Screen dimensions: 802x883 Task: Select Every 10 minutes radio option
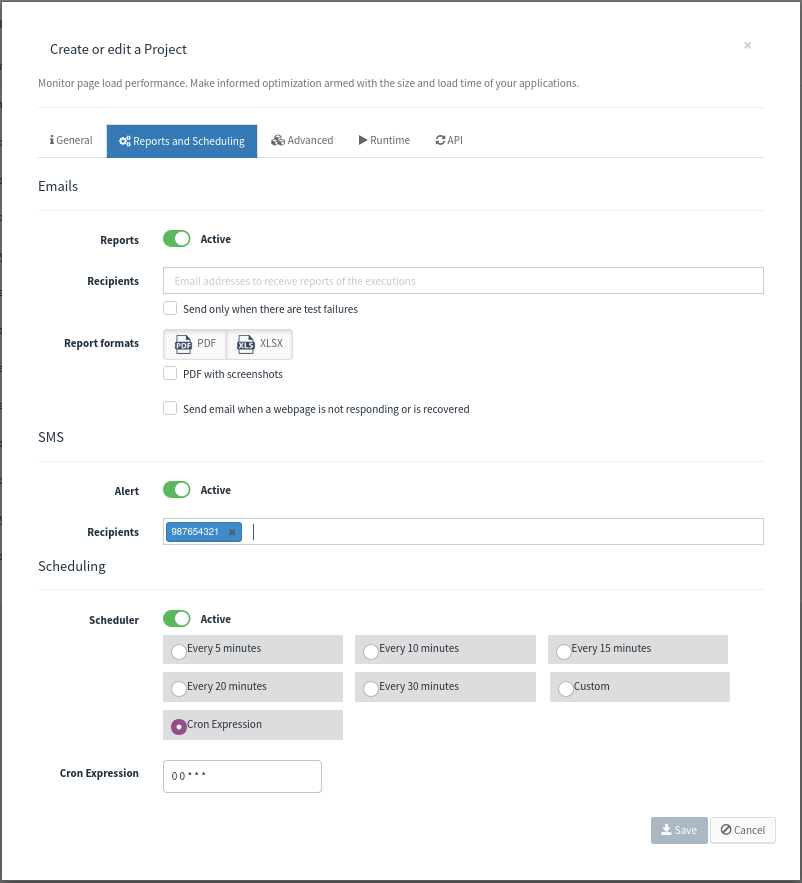(x=371, y=652)
